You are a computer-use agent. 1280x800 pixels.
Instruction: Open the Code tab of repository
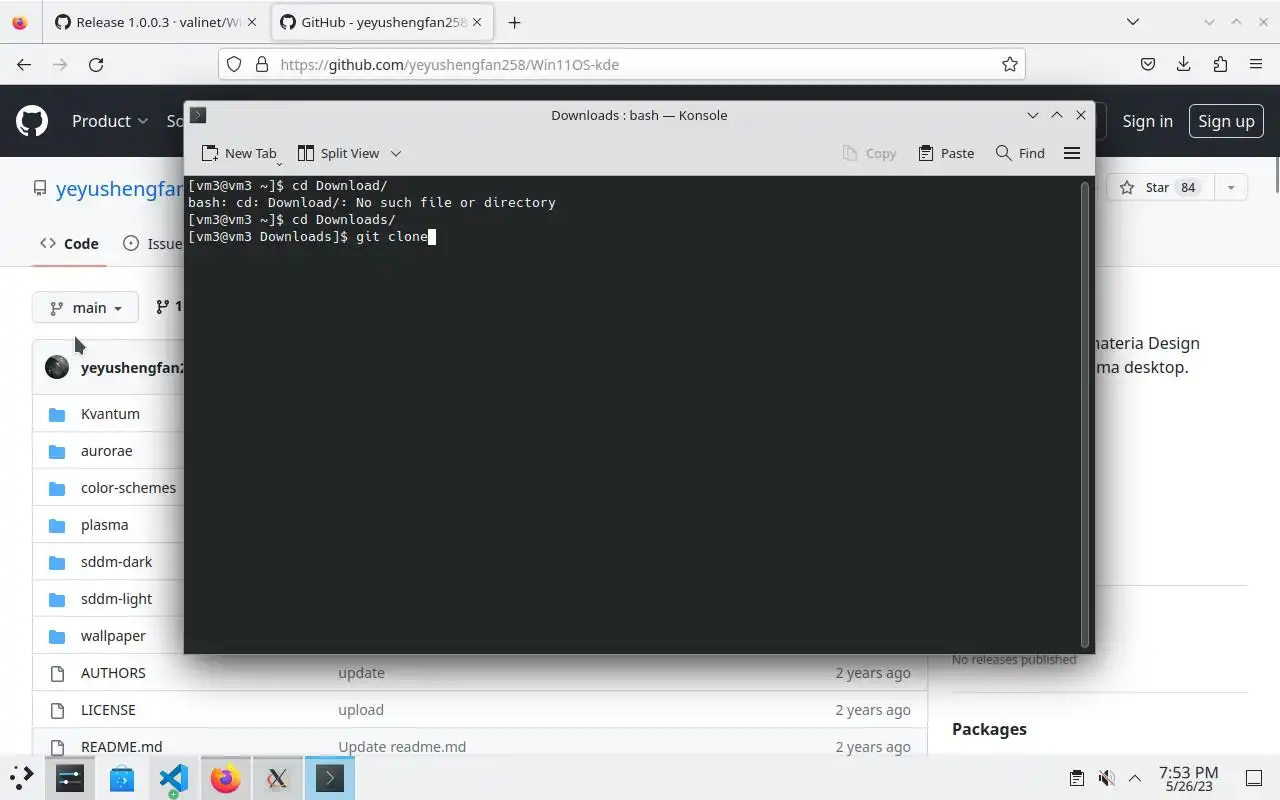pyautogui.click(x=69, y=243)
